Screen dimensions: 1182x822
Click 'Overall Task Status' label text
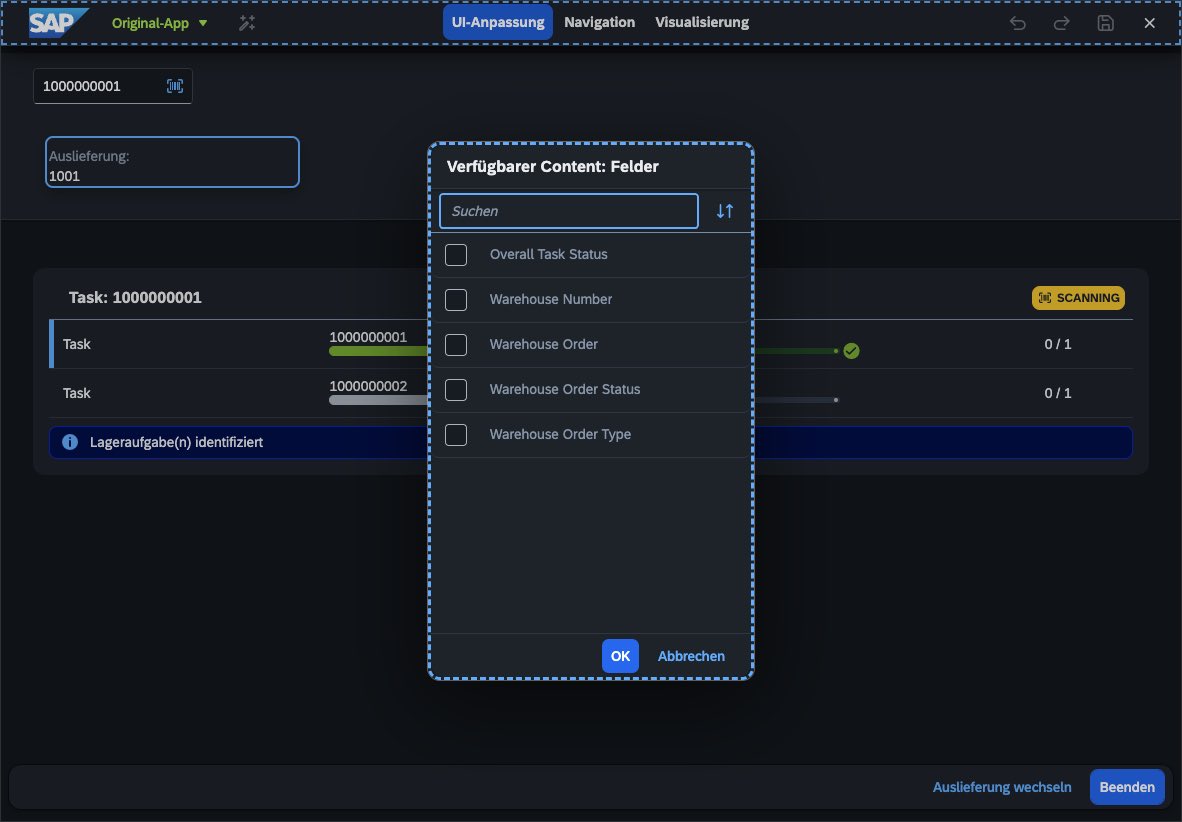[x=549, y=254]
